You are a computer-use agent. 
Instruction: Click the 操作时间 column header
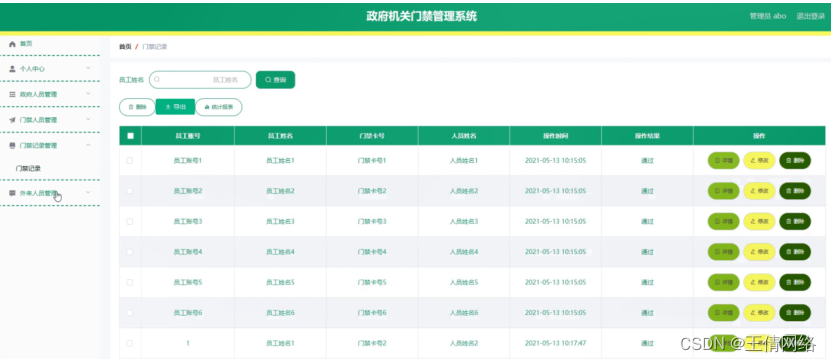pyautogui.click(x=556, y=136)
